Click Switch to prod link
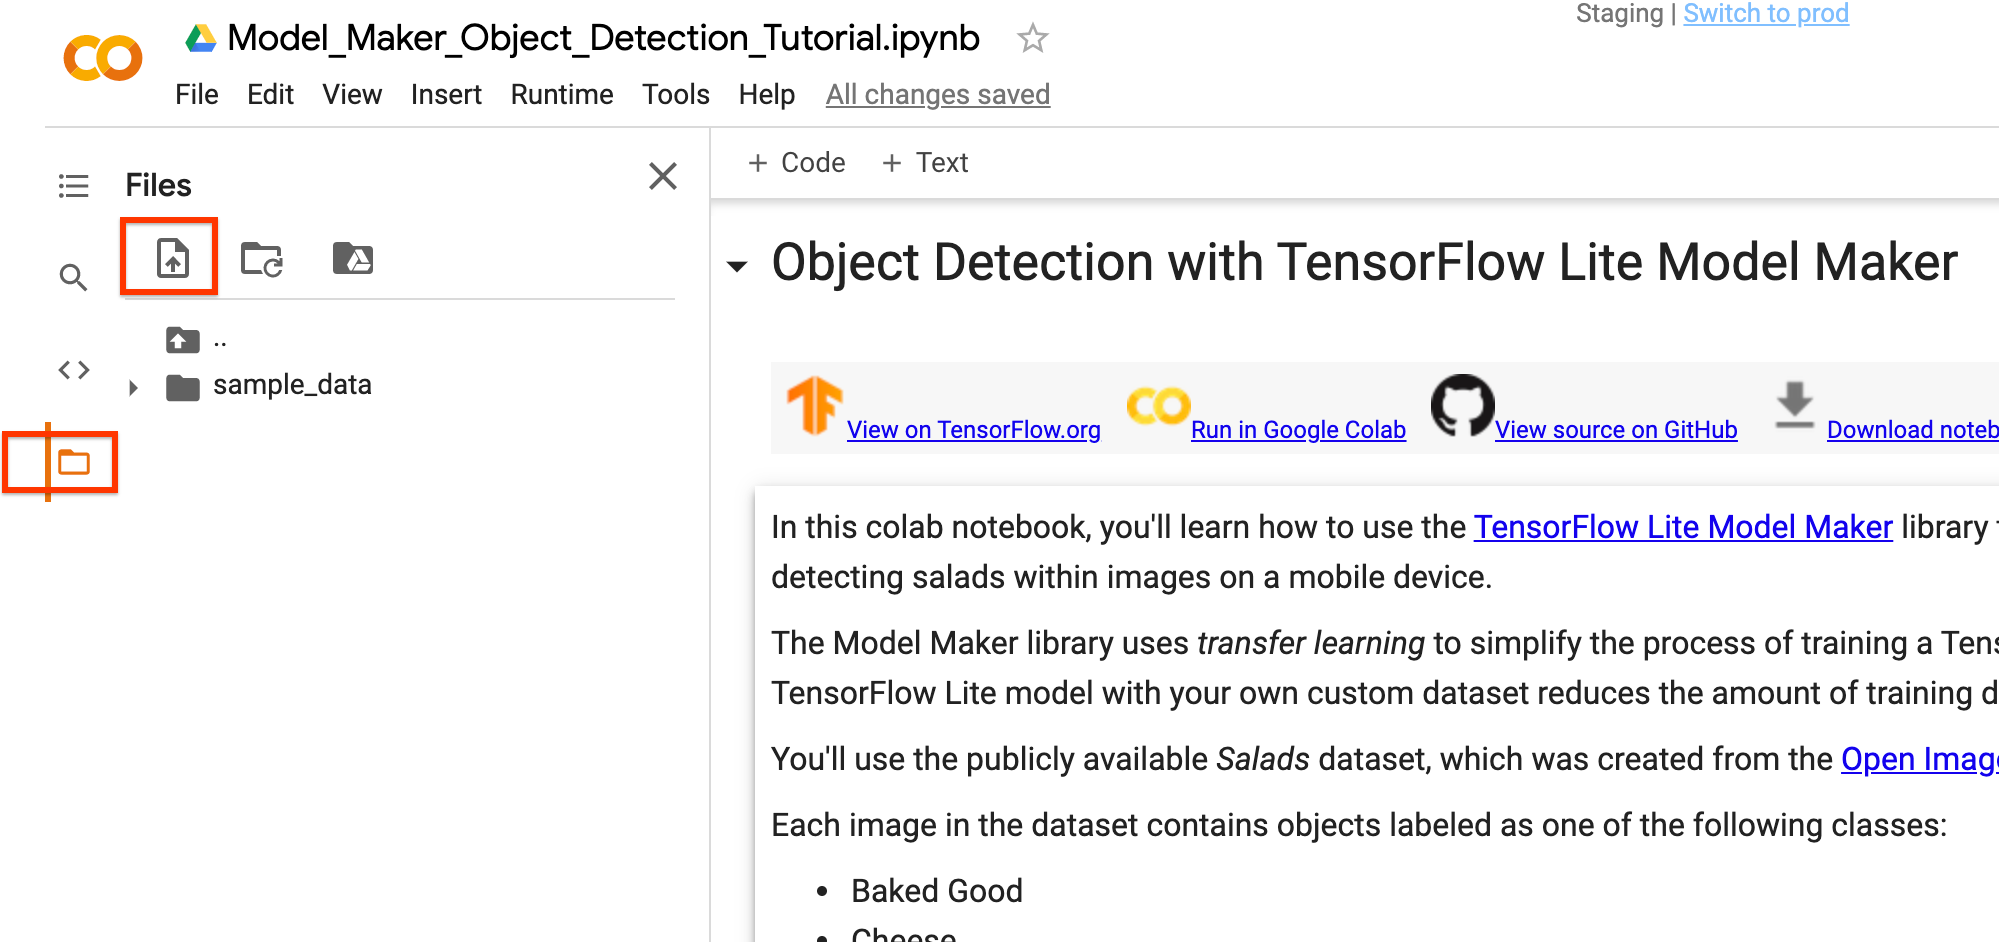The width and height of the screenshot is (2001, 946). [x=1766, y=14]
